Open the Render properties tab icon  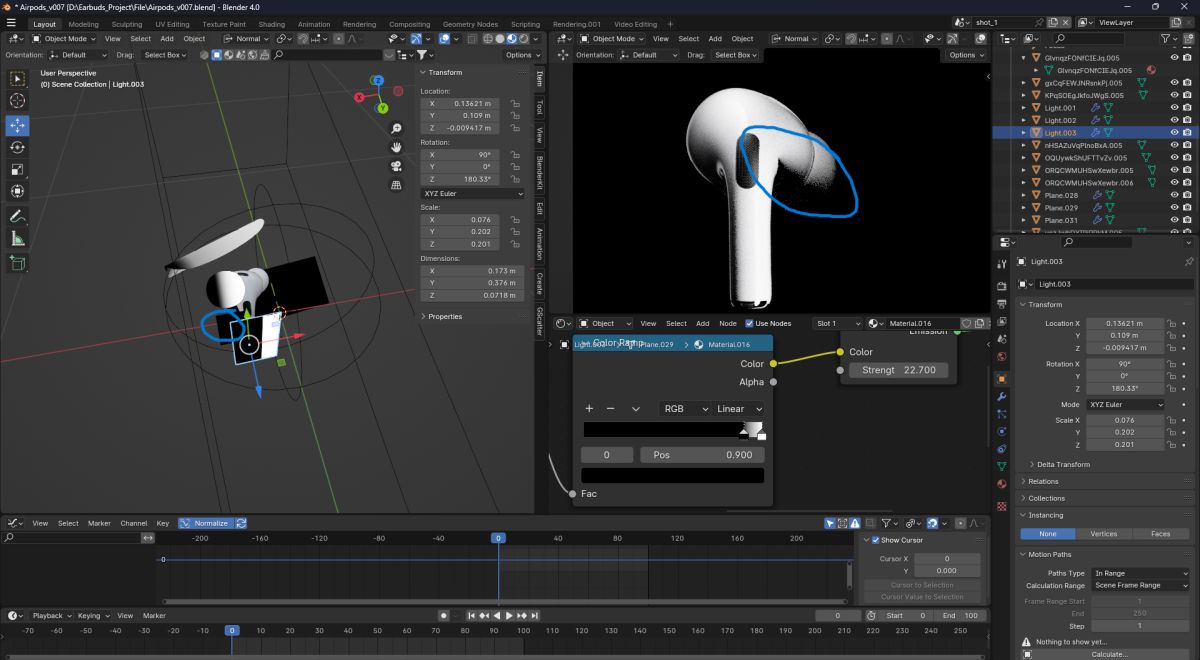pos(1002,287)
